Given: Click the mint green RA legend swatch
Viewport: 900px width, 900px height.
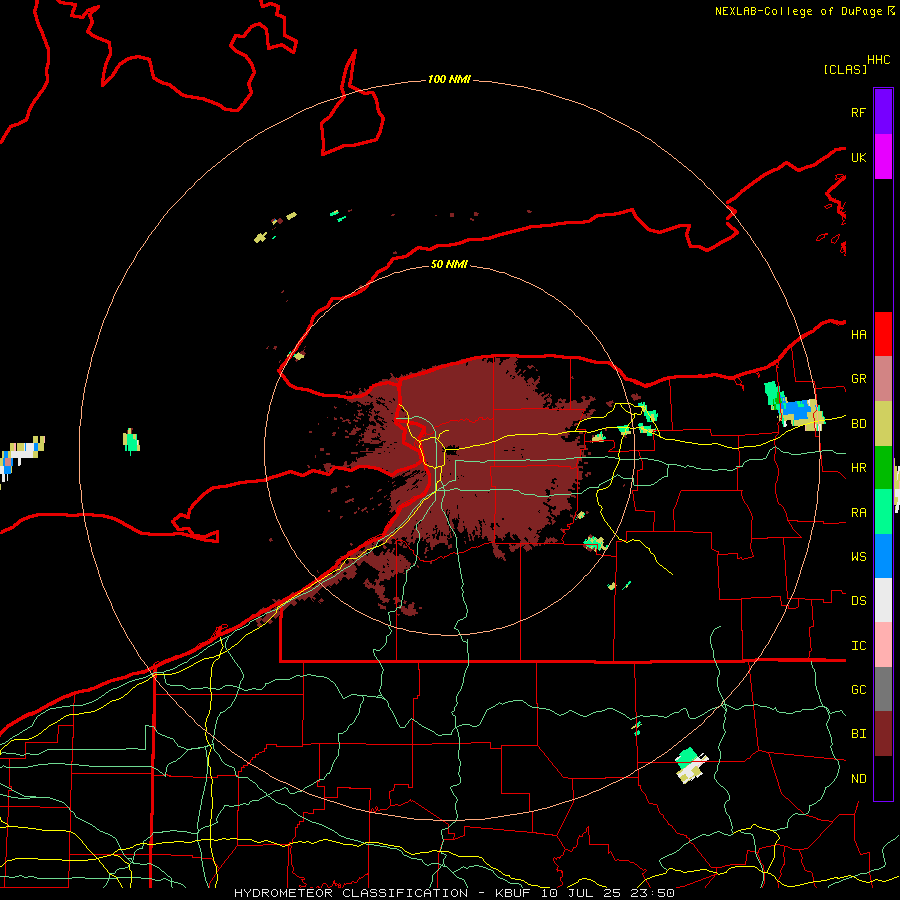Looking at the screenshot, I should pos(883,512).
